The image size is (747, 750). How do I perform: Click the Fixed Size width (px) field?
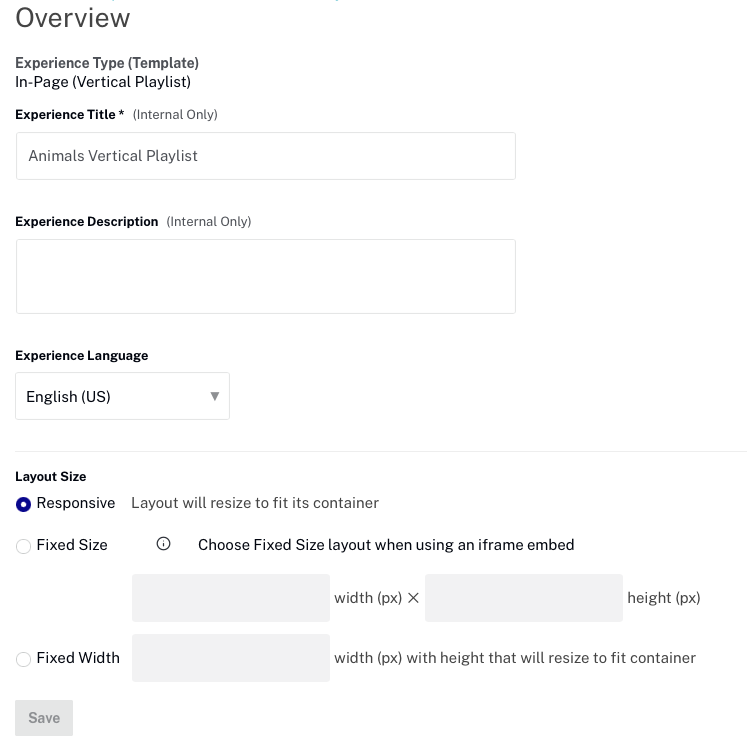point(231,598)
